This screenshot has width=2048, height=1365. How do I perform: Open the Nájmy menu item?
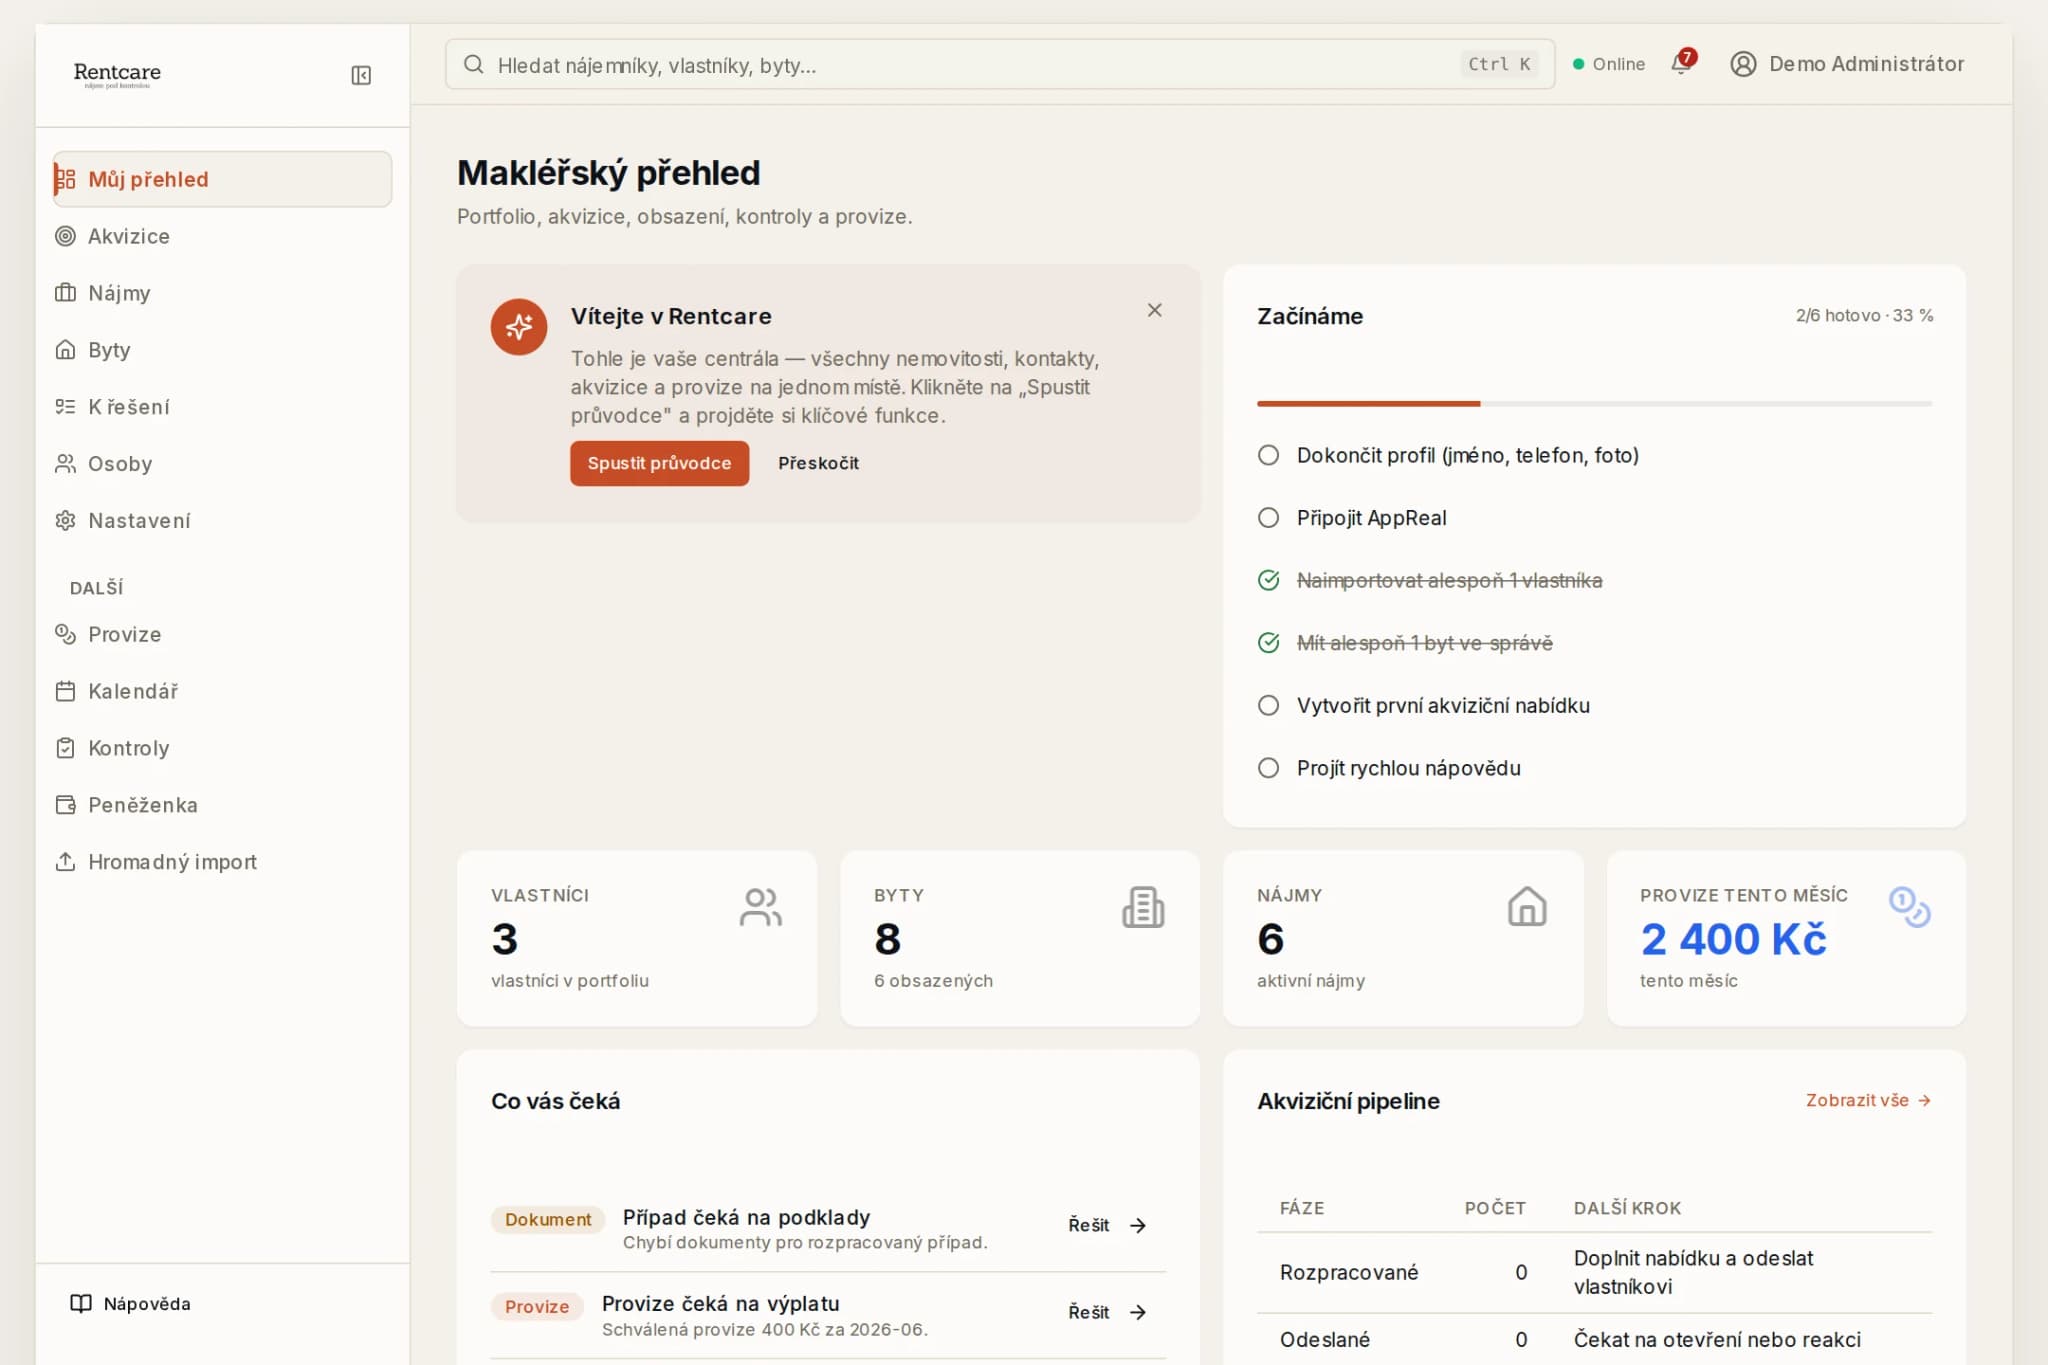[222, 293]
